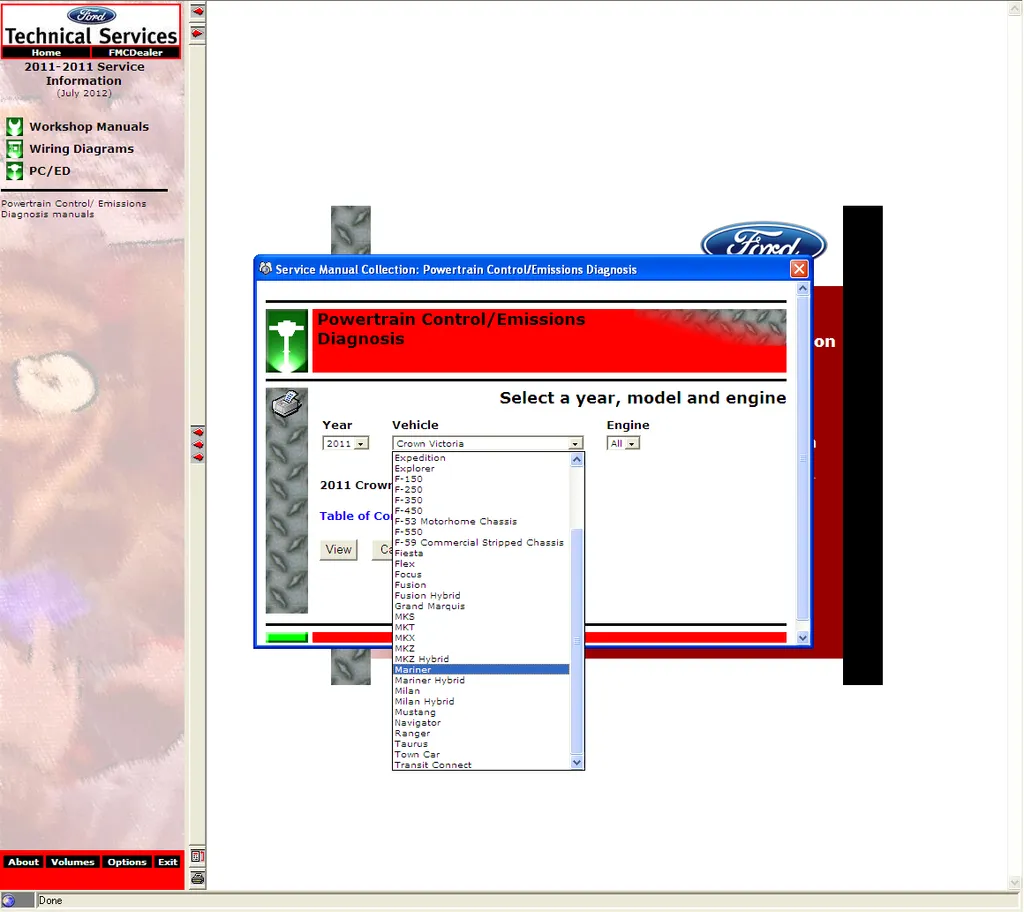Click the green PC/ED icon
Screen dimensions: 1024x912
coord(14,171)
